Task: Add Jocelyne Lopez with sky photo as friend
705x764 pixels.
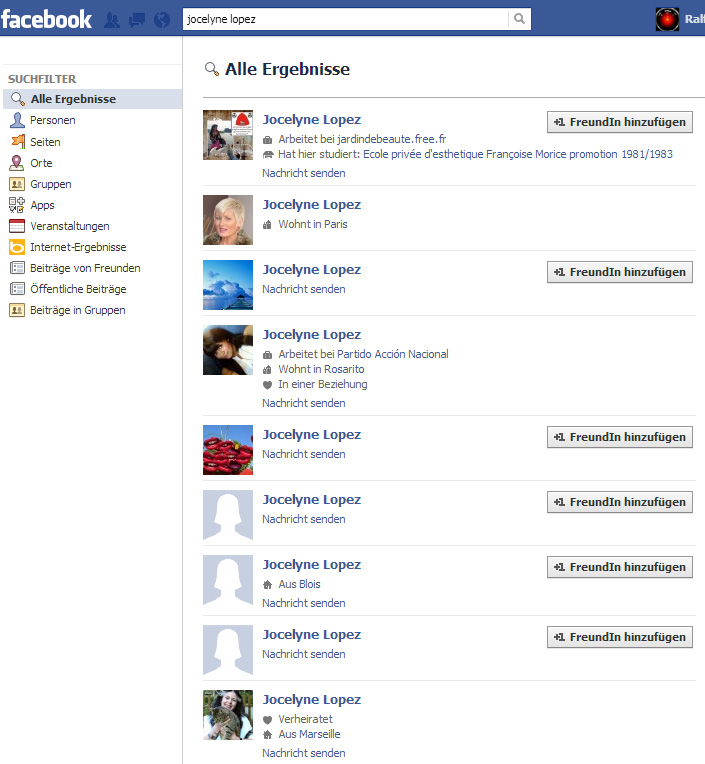Action: (620, 272)
